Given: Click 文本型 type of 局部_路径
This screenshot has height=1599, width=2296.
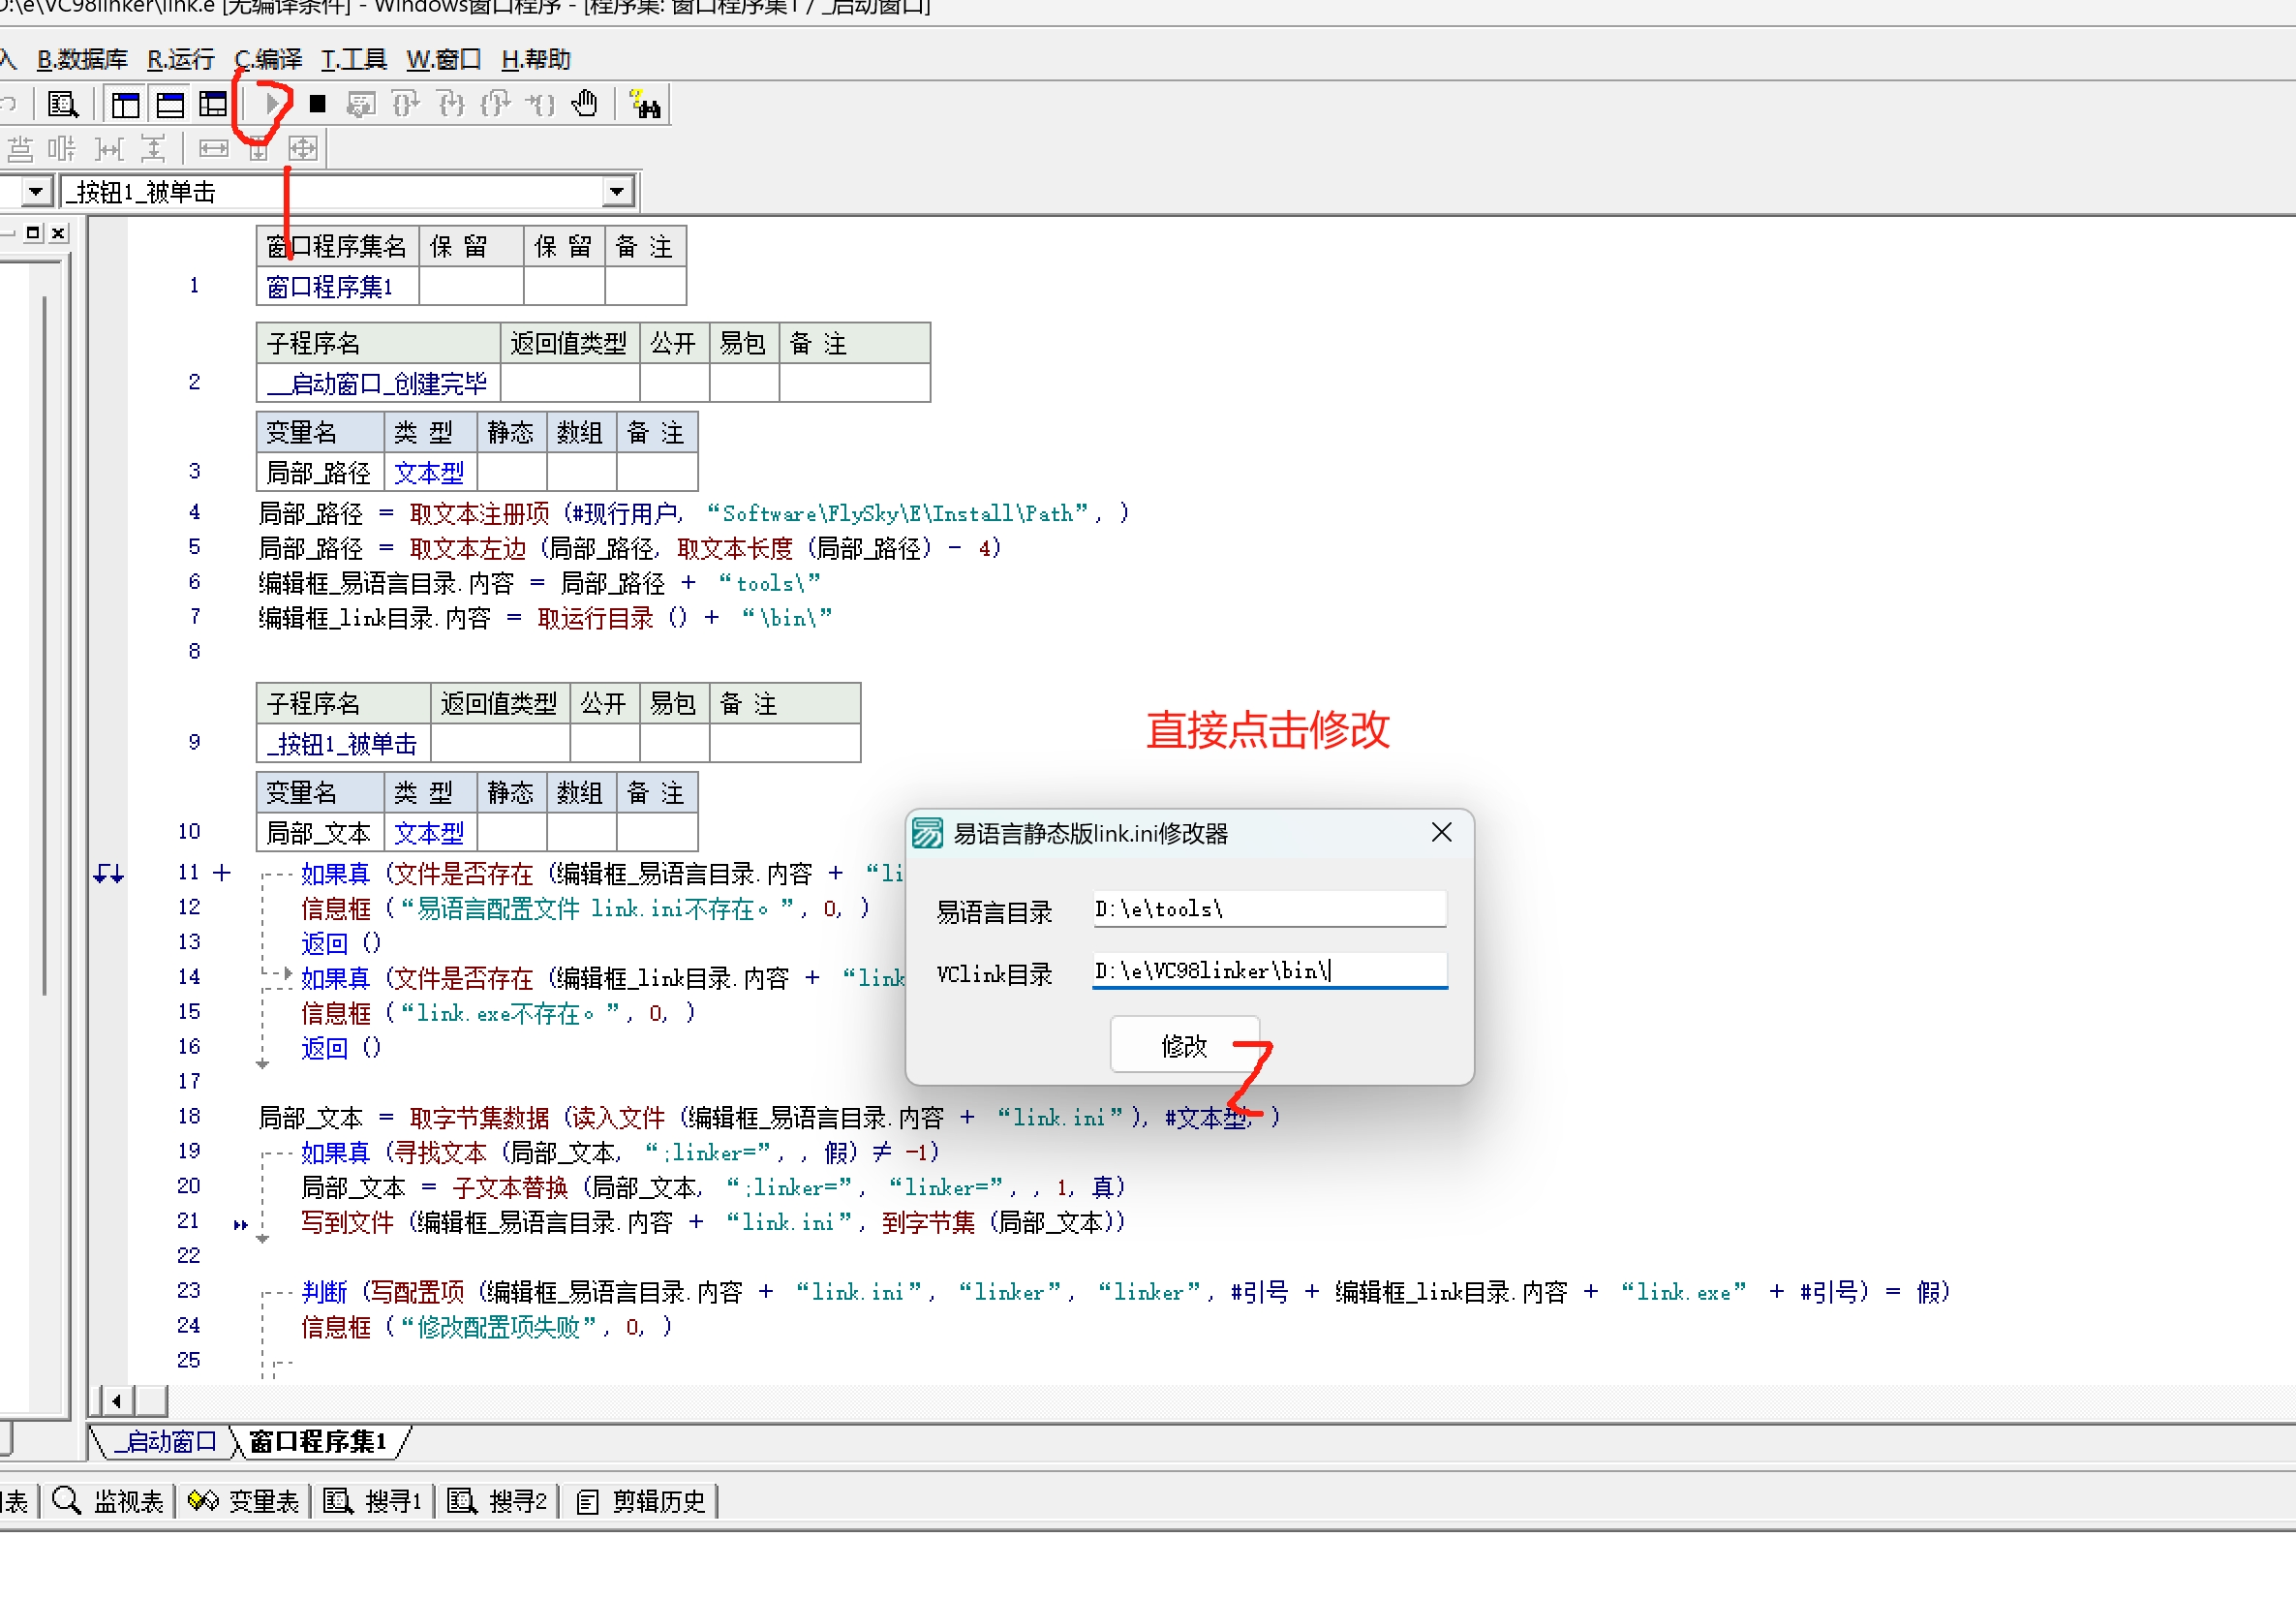Looking at the screenshot, I should [430, 472].
